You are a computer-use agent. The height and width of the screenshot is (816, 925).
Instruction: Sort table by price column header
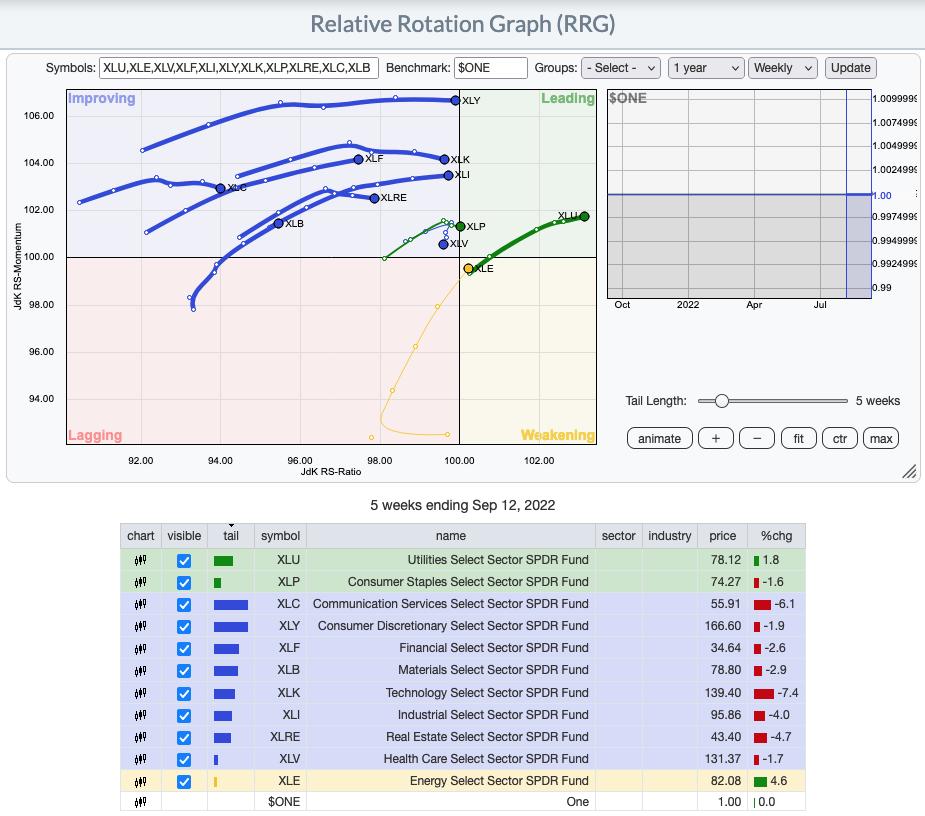723,536
